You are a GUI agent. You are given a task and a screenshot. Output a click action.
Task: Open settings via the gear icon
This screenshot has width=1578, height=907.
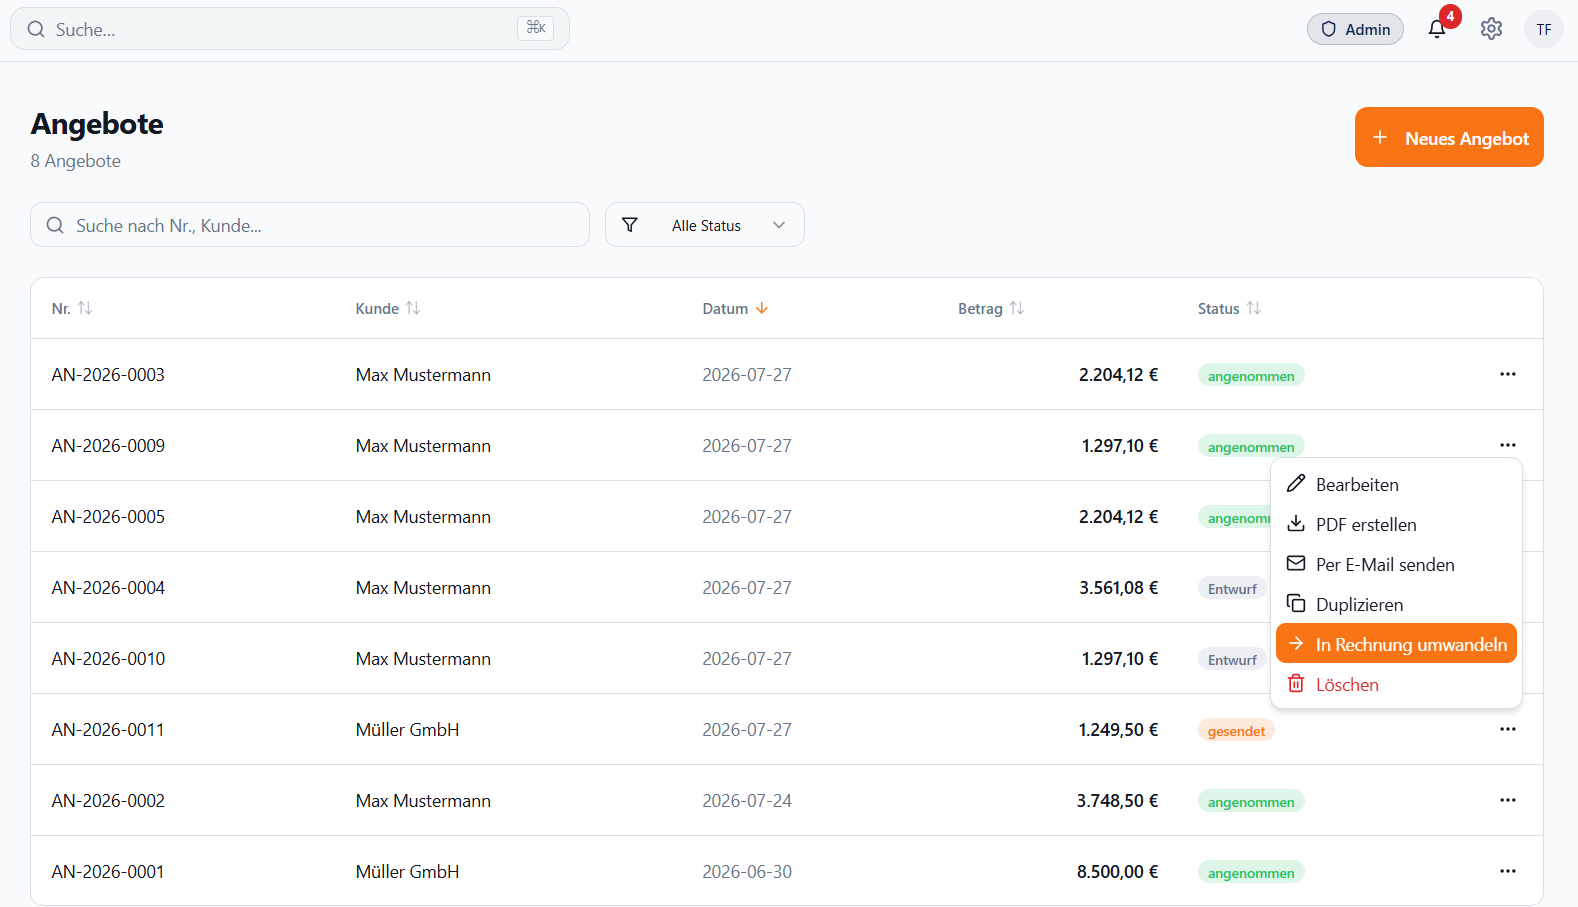[x=1491, y=29]
